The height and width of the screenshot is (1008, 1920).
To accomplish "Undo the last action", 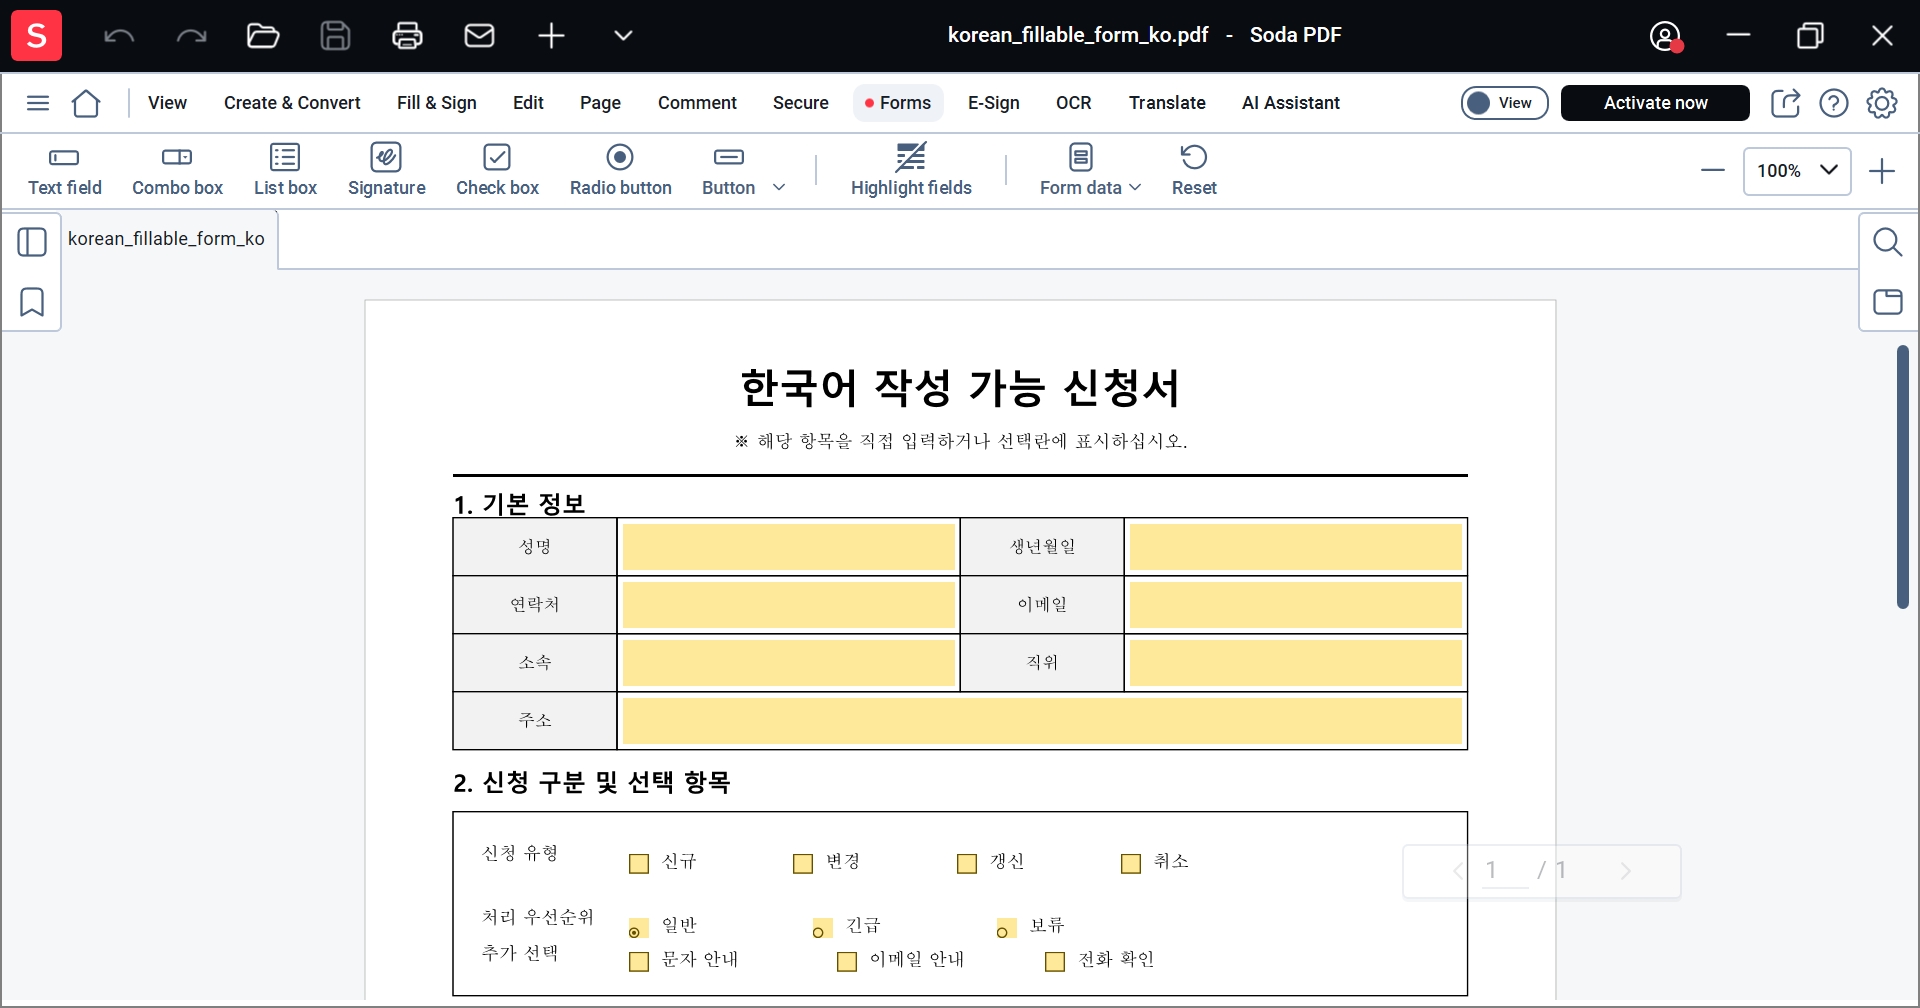I will (119, 37).
